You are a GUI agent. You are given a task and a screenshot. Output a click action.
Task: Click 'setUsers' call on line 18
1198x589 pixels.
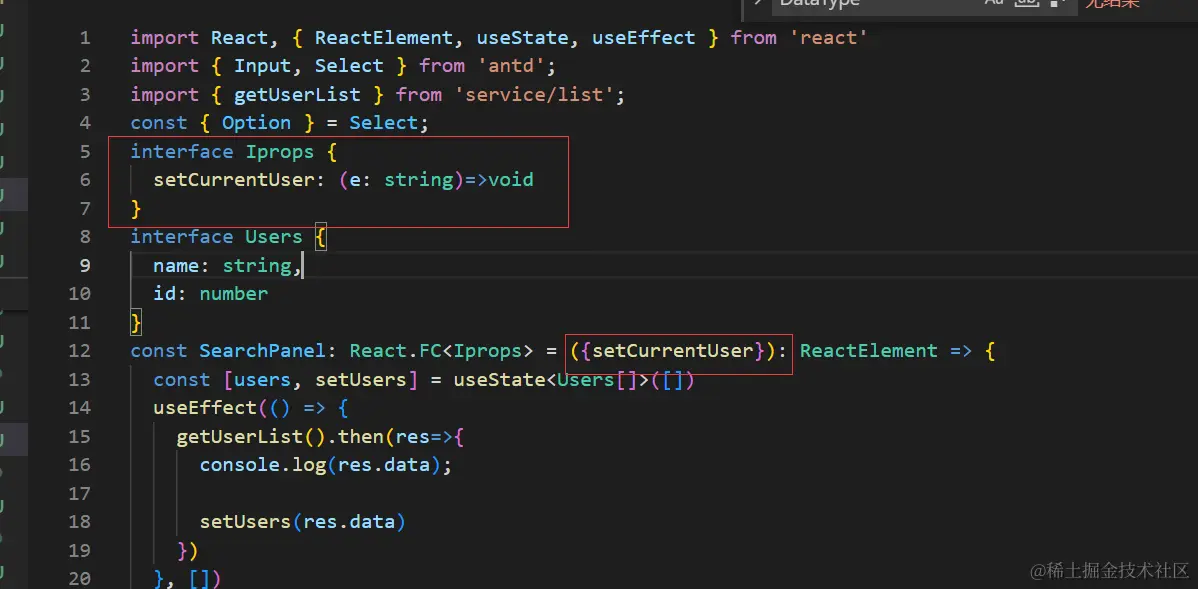pyautogui.click(x=245, y=522)
